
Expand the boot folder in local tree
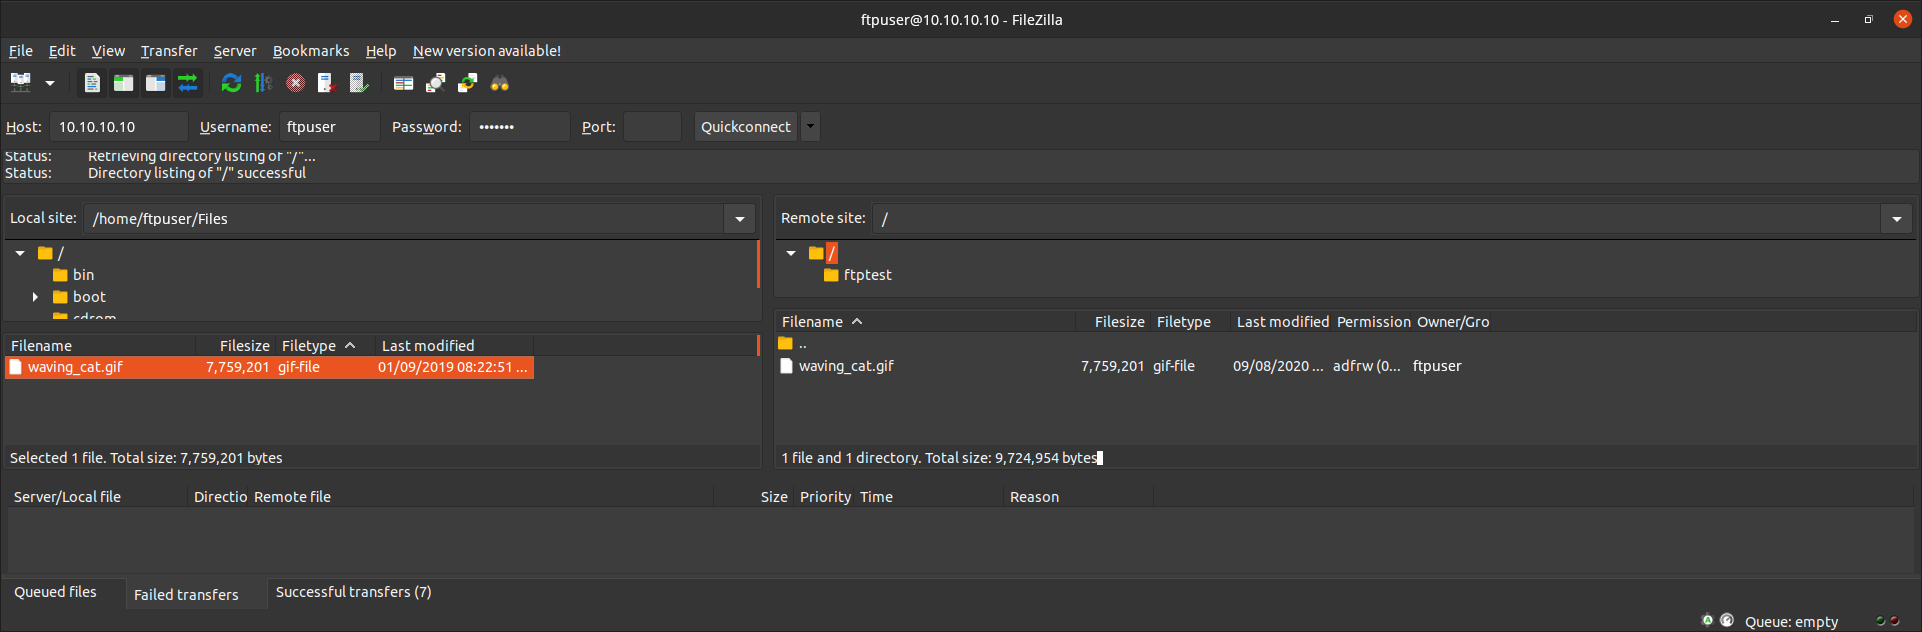(x=35, y=297)
